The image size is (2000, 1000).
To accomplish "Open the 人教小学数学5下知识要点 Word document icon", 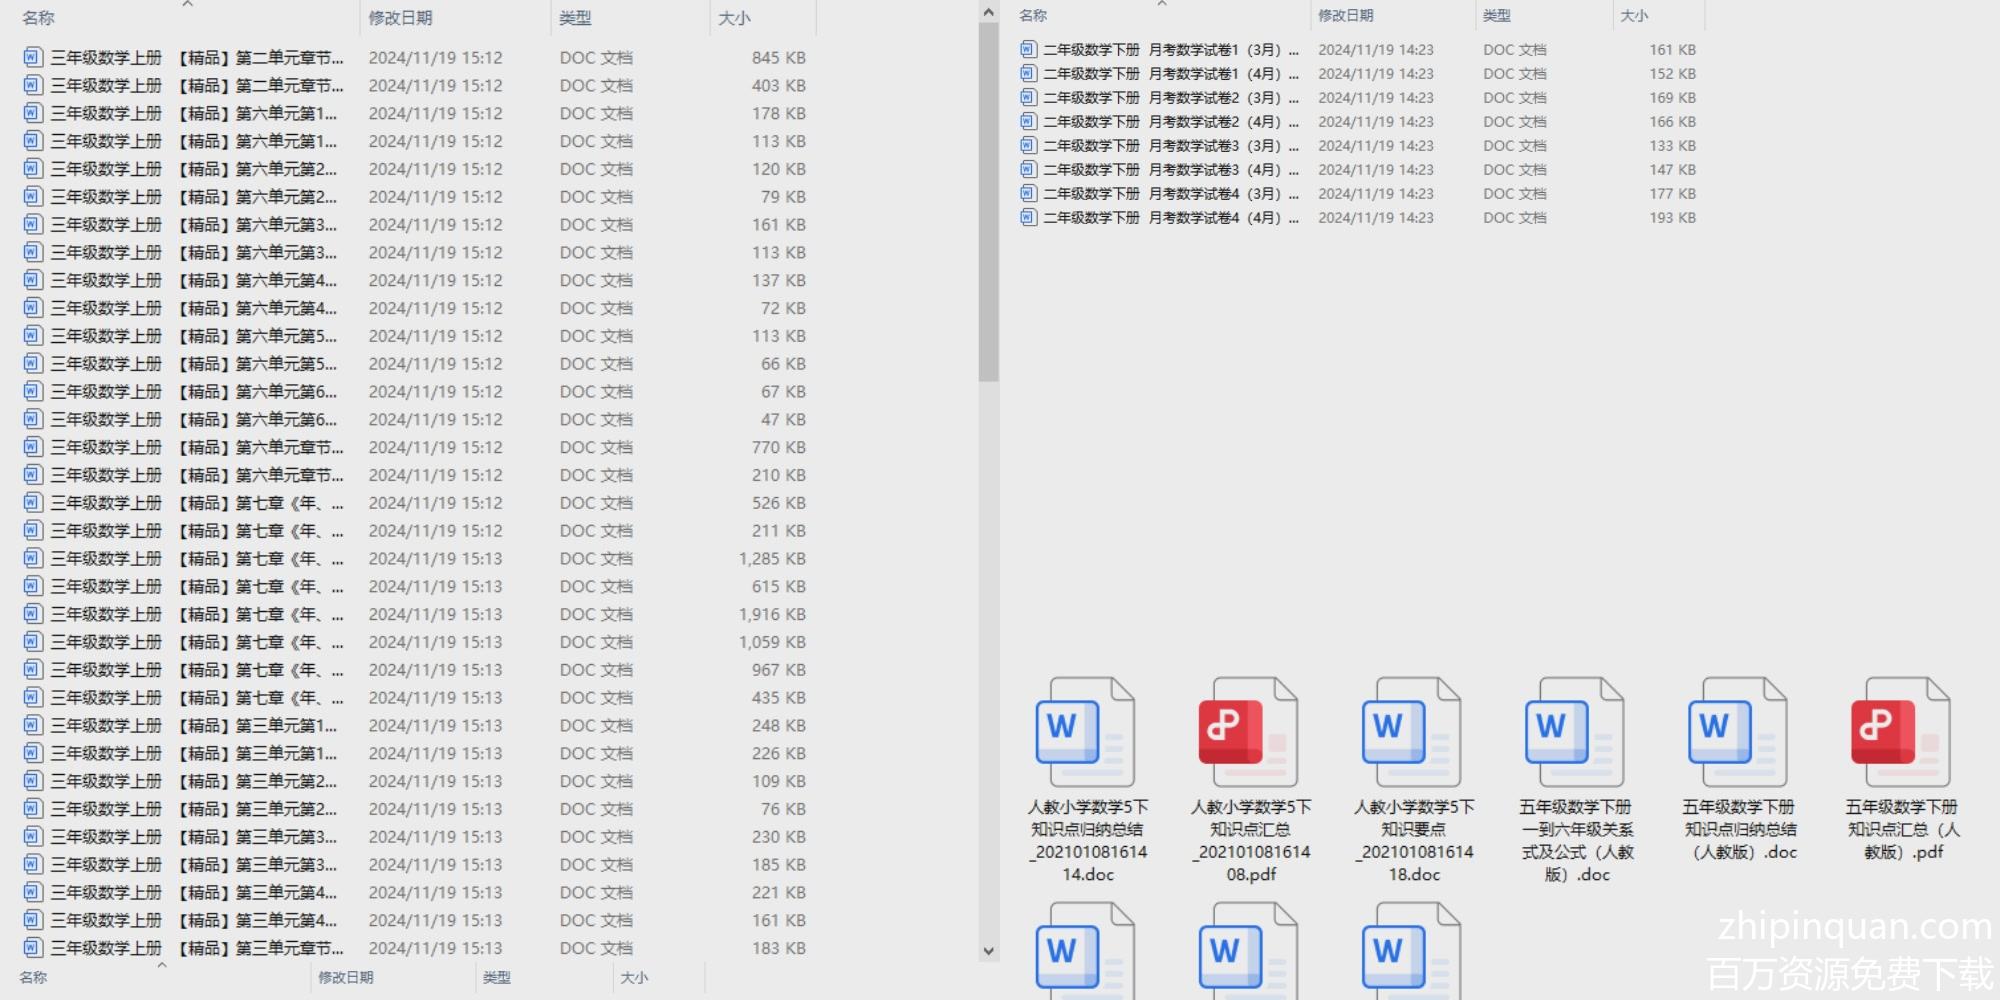I will (x=1412, y=732).
